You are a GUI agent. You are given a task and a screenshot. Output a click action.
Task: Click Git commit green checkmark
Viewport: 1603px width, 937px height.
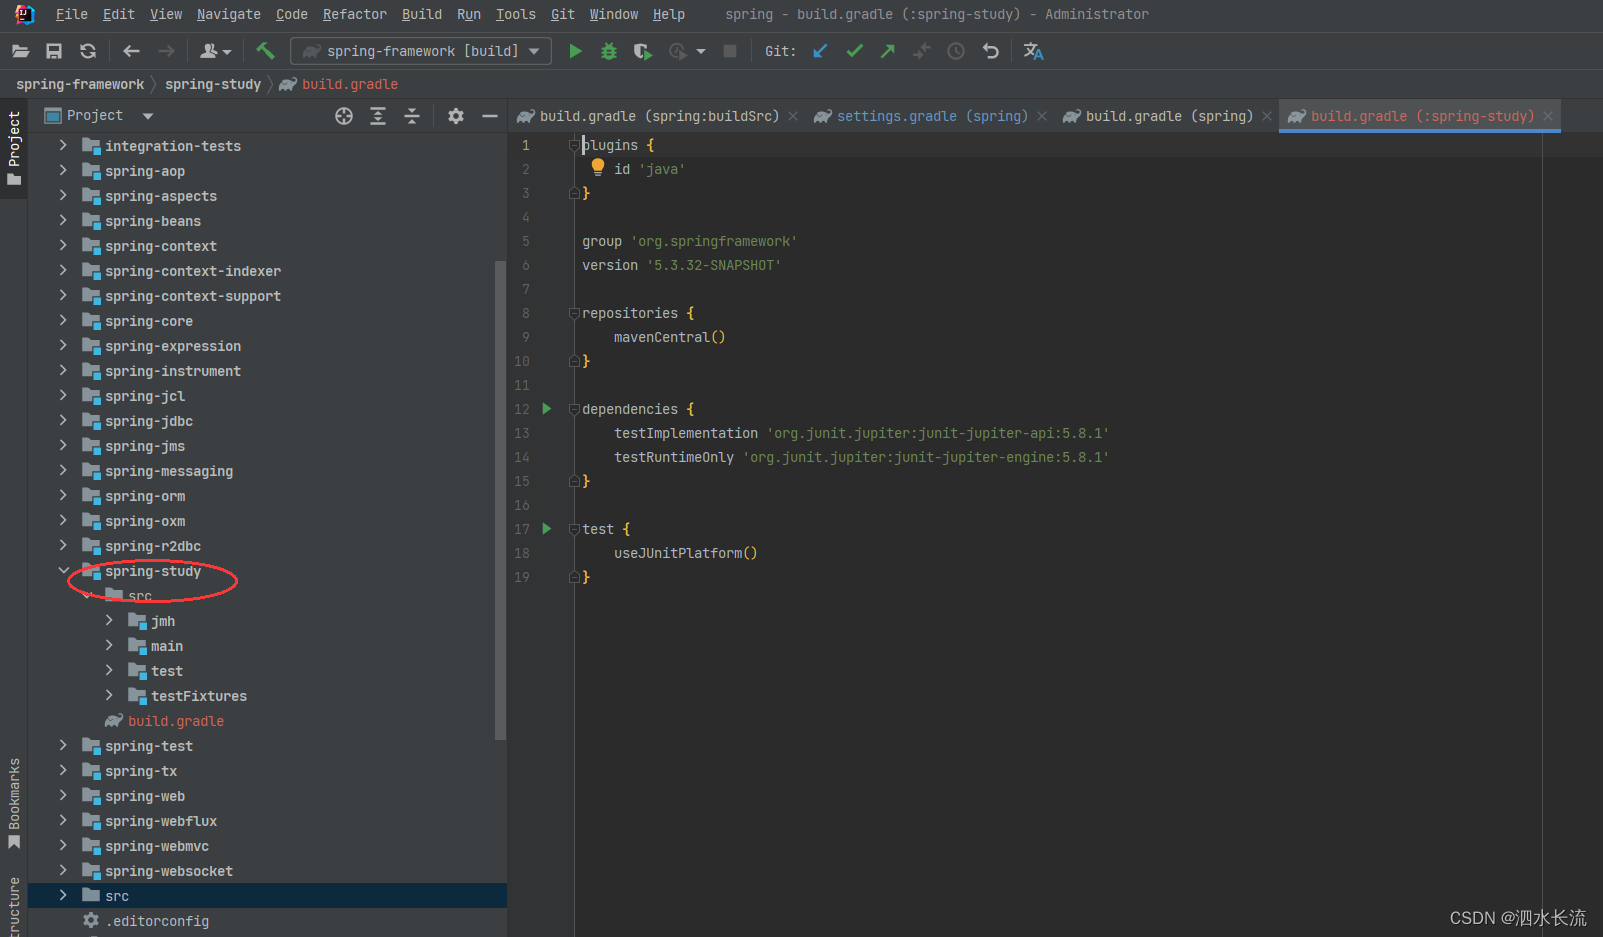coord(854,51)
